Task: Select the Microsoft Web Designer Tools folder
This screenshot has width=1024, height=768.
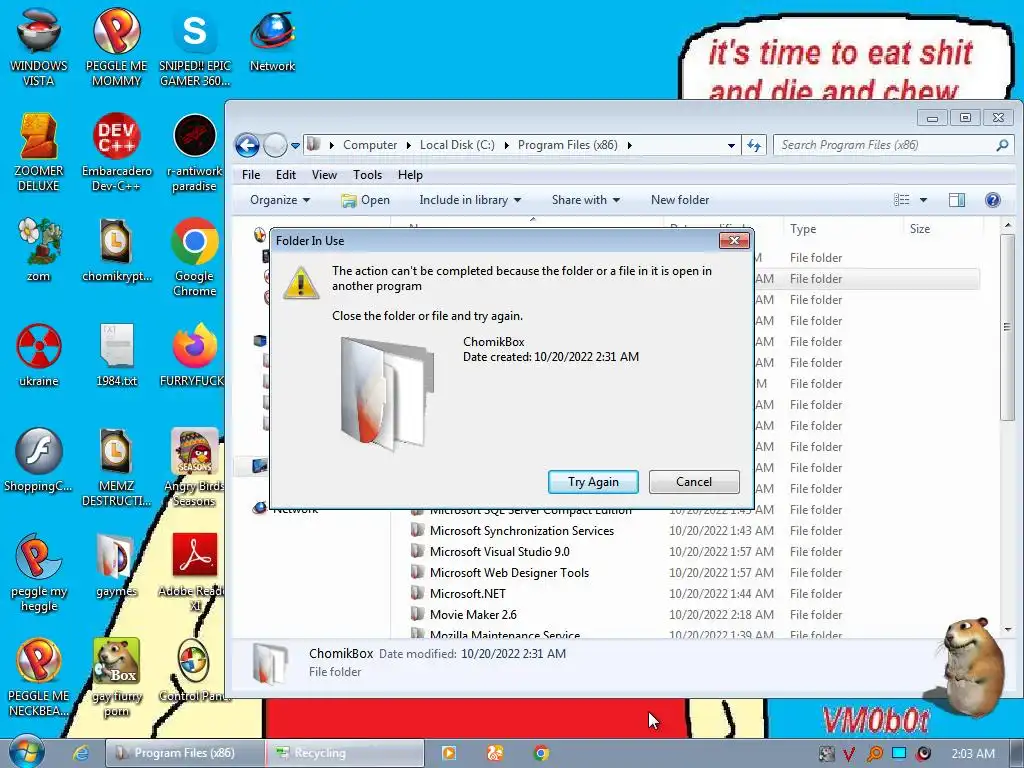Action: [x=509, y=573]
